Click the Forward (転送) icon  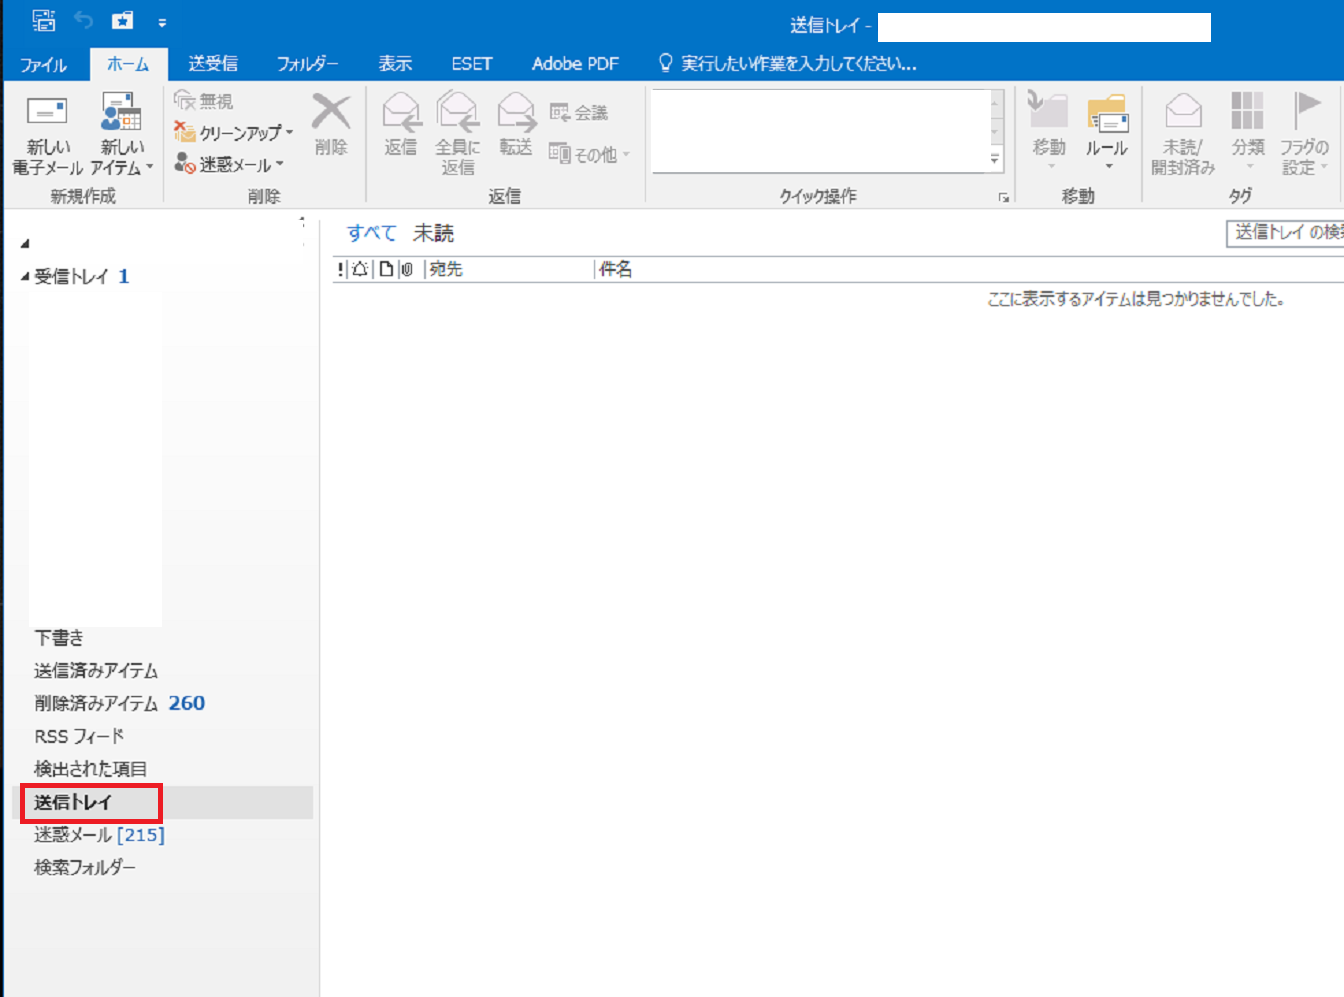click(x=516, y=112)
